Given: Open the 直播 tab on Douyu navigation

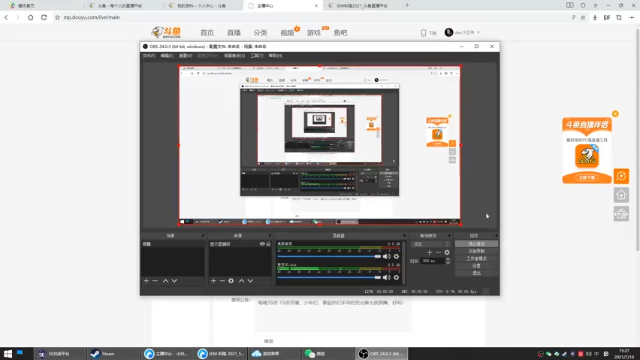Looking at the screenshot, I should coord(234,33).
